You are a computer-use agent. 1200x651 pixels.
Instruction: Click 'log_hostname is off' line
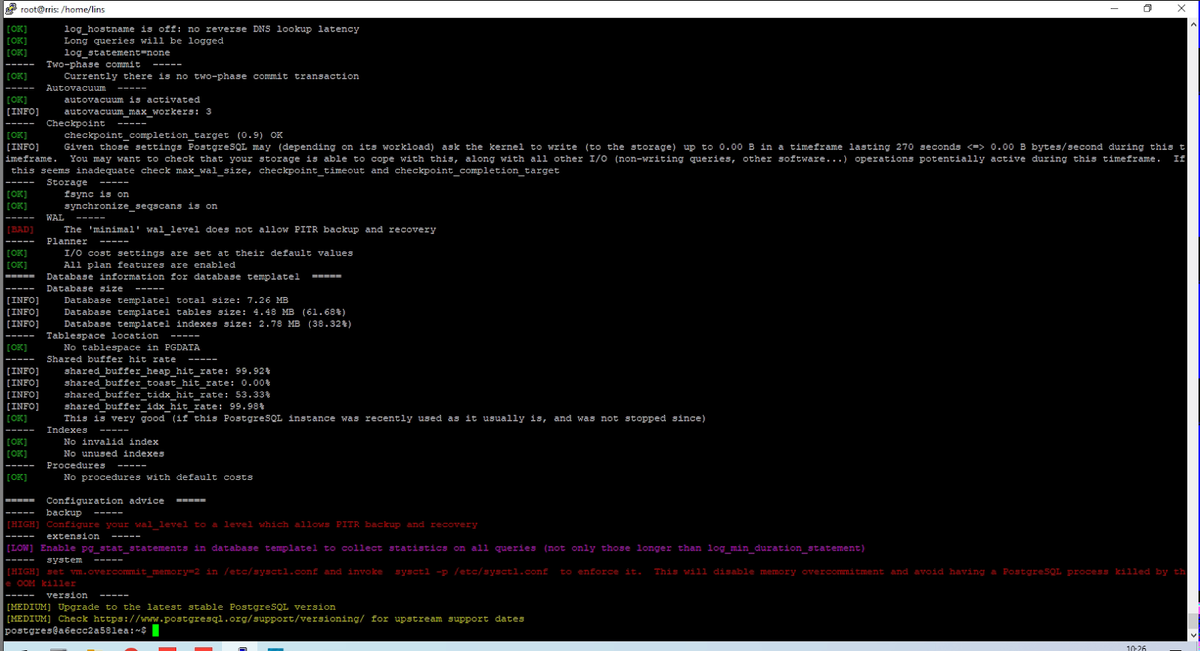(211, 29)
